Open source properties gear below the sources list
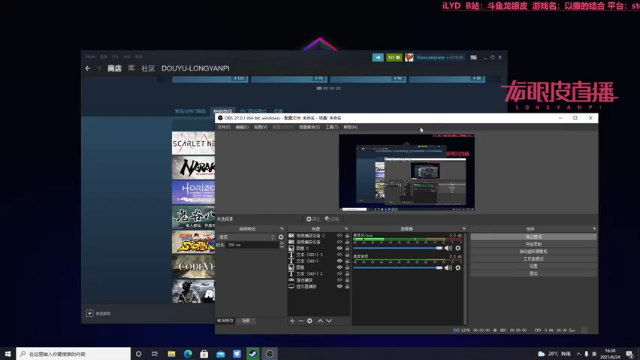The image size is (640, 360). pos(310,321)
